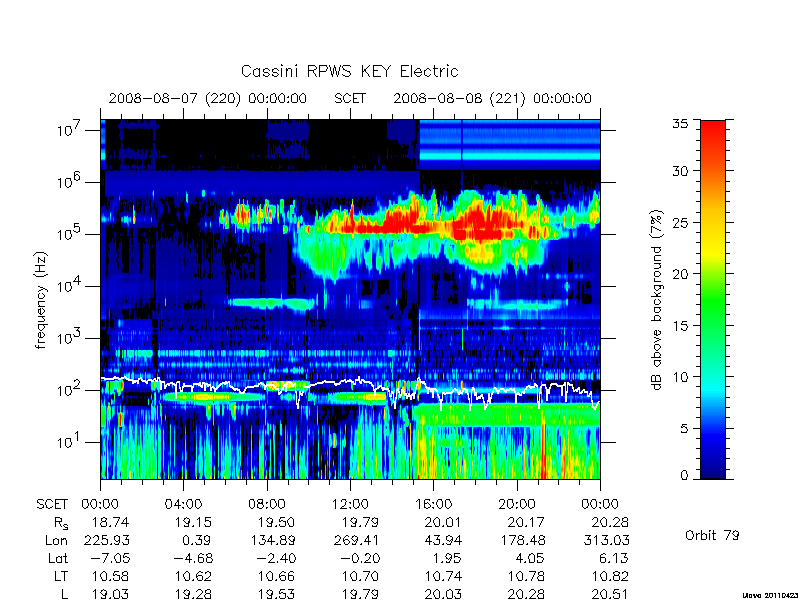Click the Rs value 19.50
This screenshot has width=800, height=600.
276,522
